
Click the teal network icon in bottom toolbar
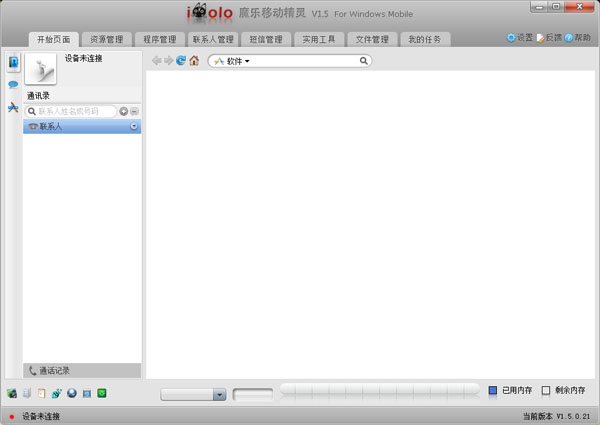(x=57, y=393)
